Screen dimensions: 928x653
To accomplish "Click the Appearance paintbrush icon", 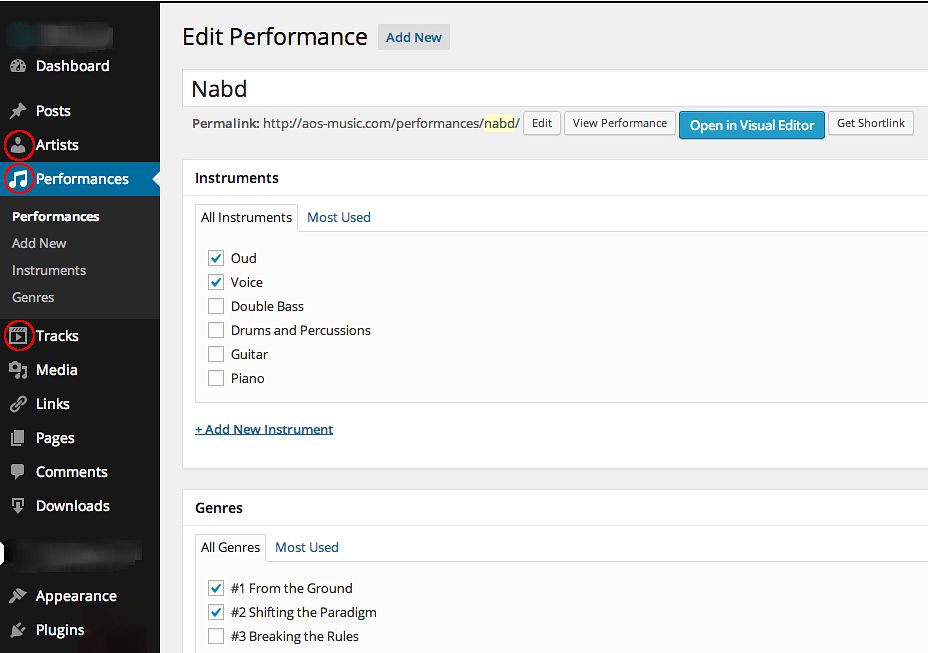I will pyautogui.click(x=18, y=596).
